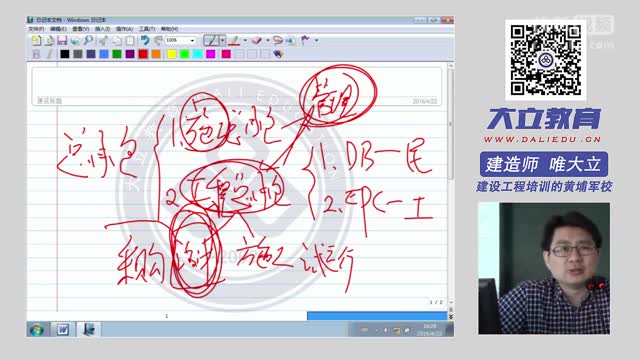The height and width of the screenshot is (360, 640).
Task: Expand the Pen settings dropdown arrow
Action: [222, 40]
